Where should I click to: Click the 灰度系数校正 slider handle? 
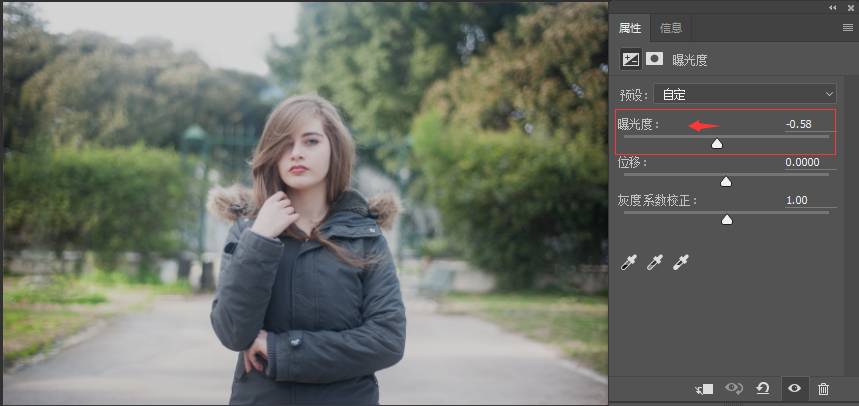click(x=726, y=220)
